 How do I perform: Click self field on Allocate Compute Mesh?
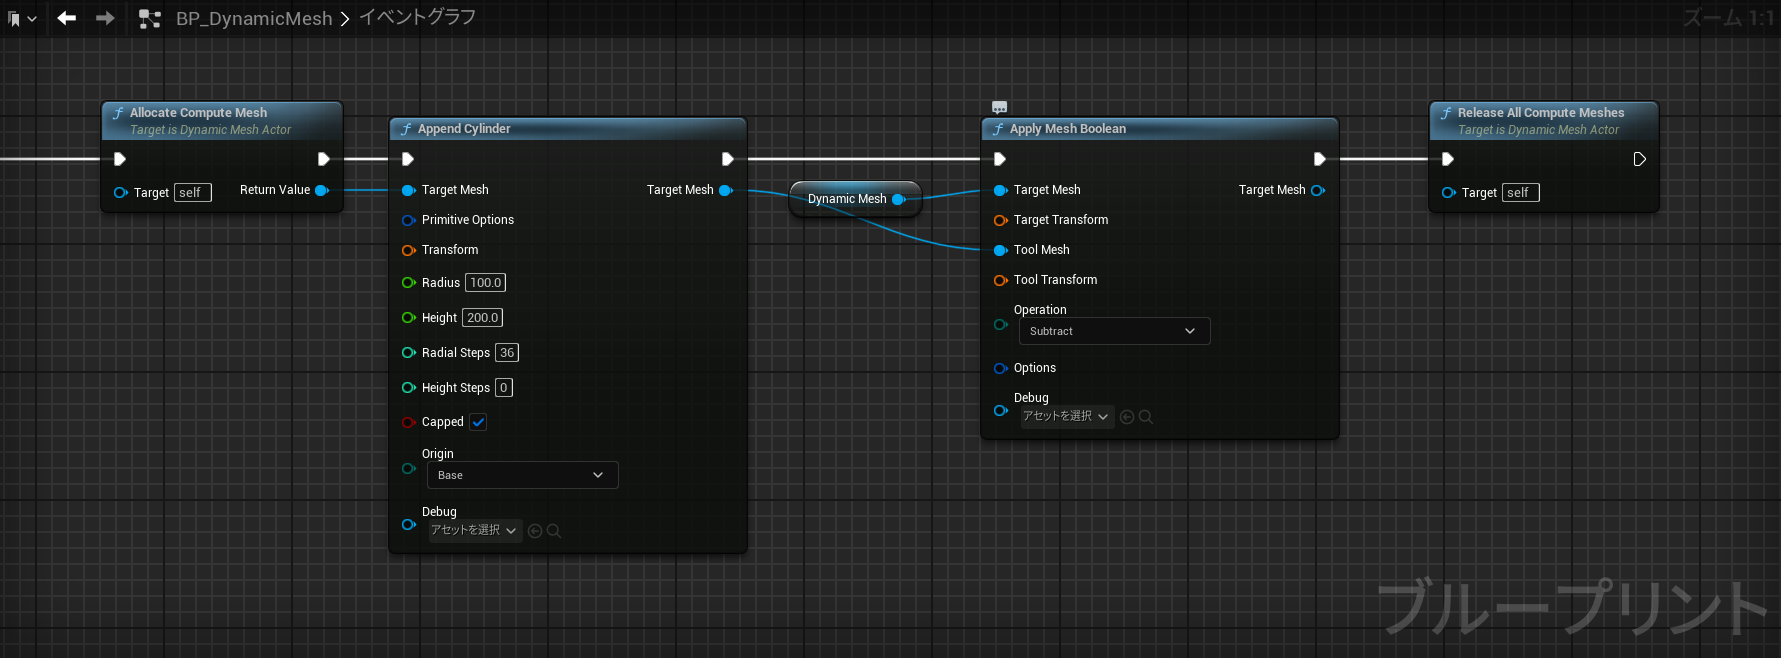(193, 193)
